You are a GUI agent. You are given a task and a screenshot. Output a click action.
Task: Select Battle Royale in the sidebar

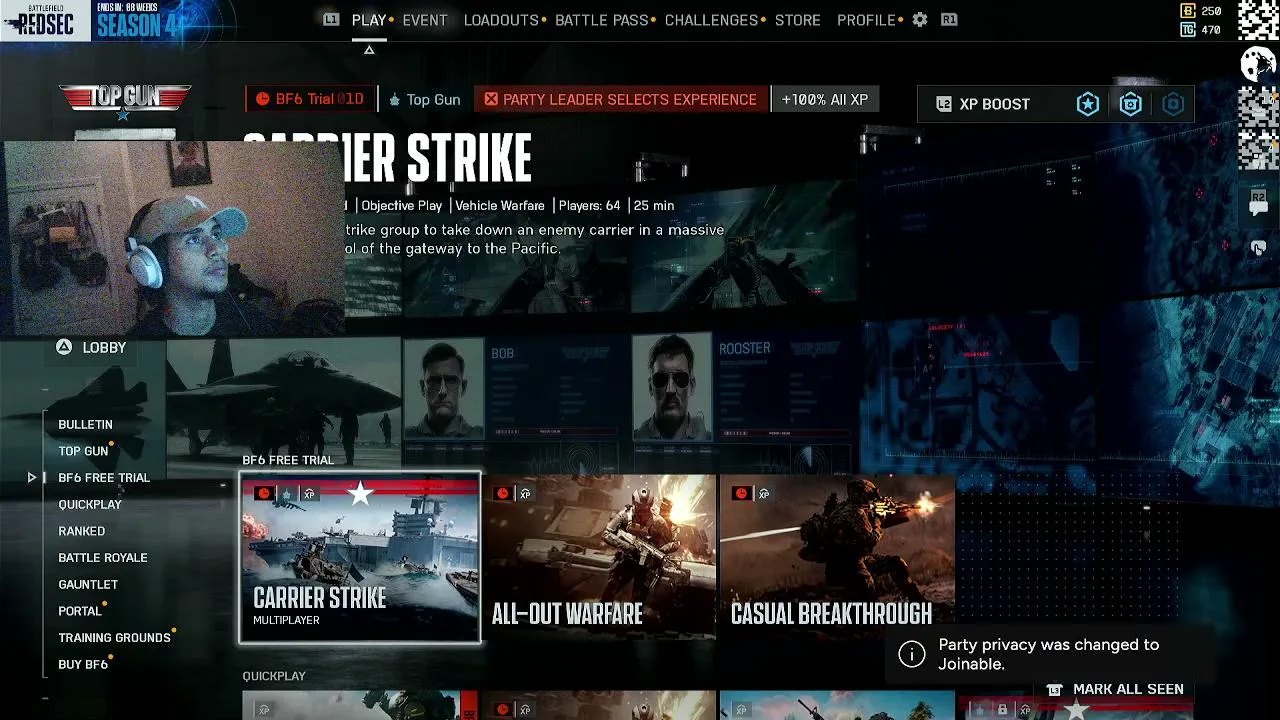pyautogui.click(x=103, y=558)
